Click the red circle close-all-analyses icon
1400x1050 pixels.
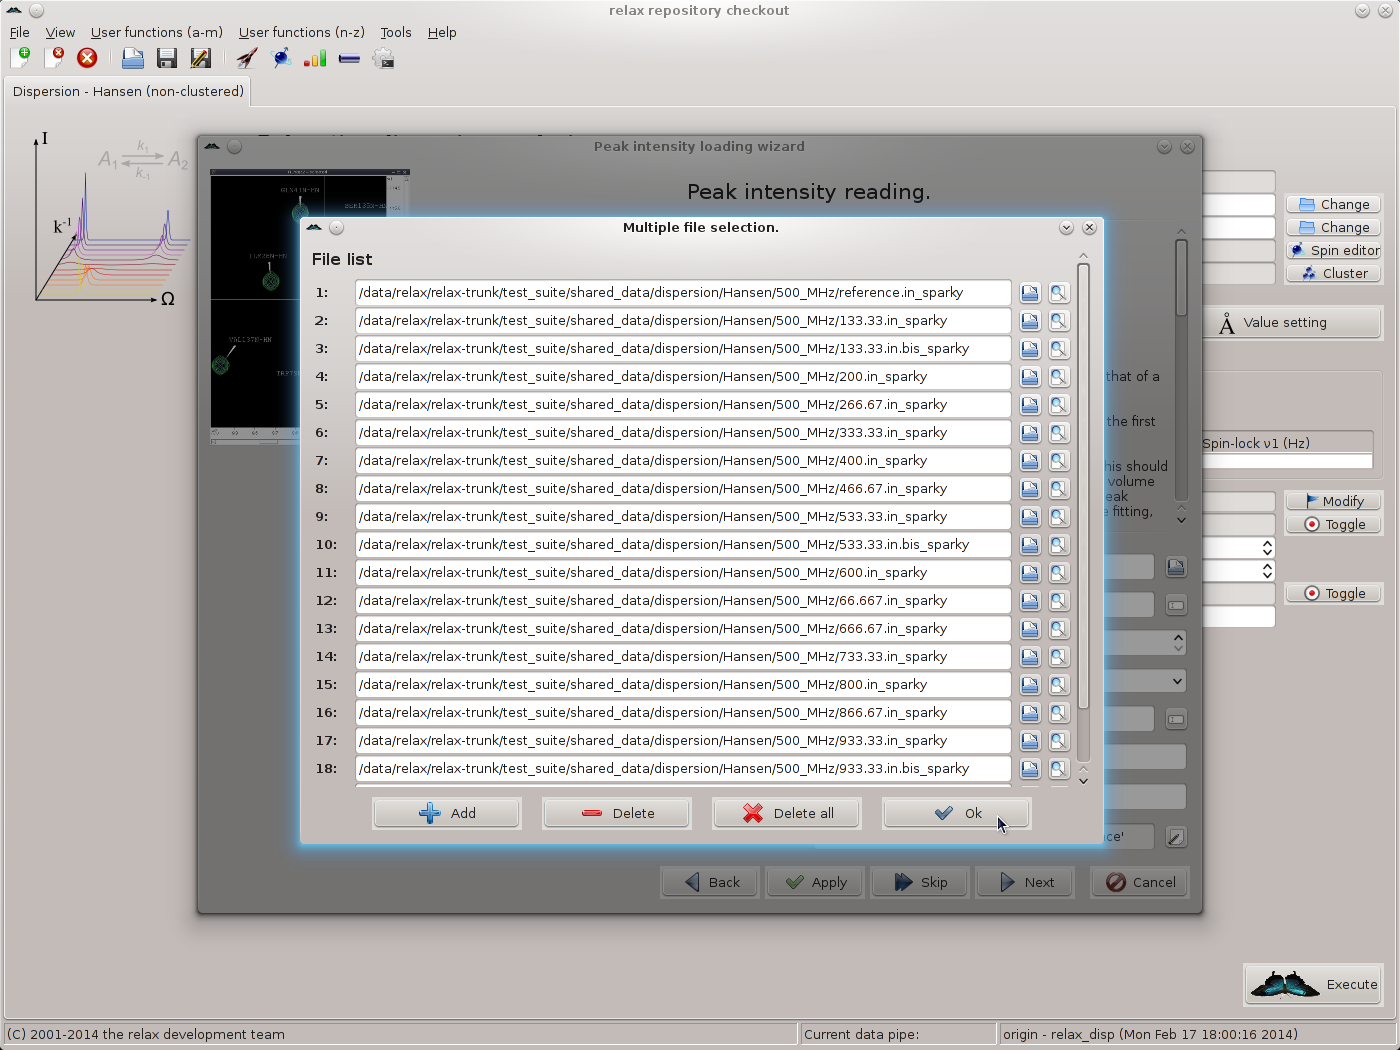point(87,58)
